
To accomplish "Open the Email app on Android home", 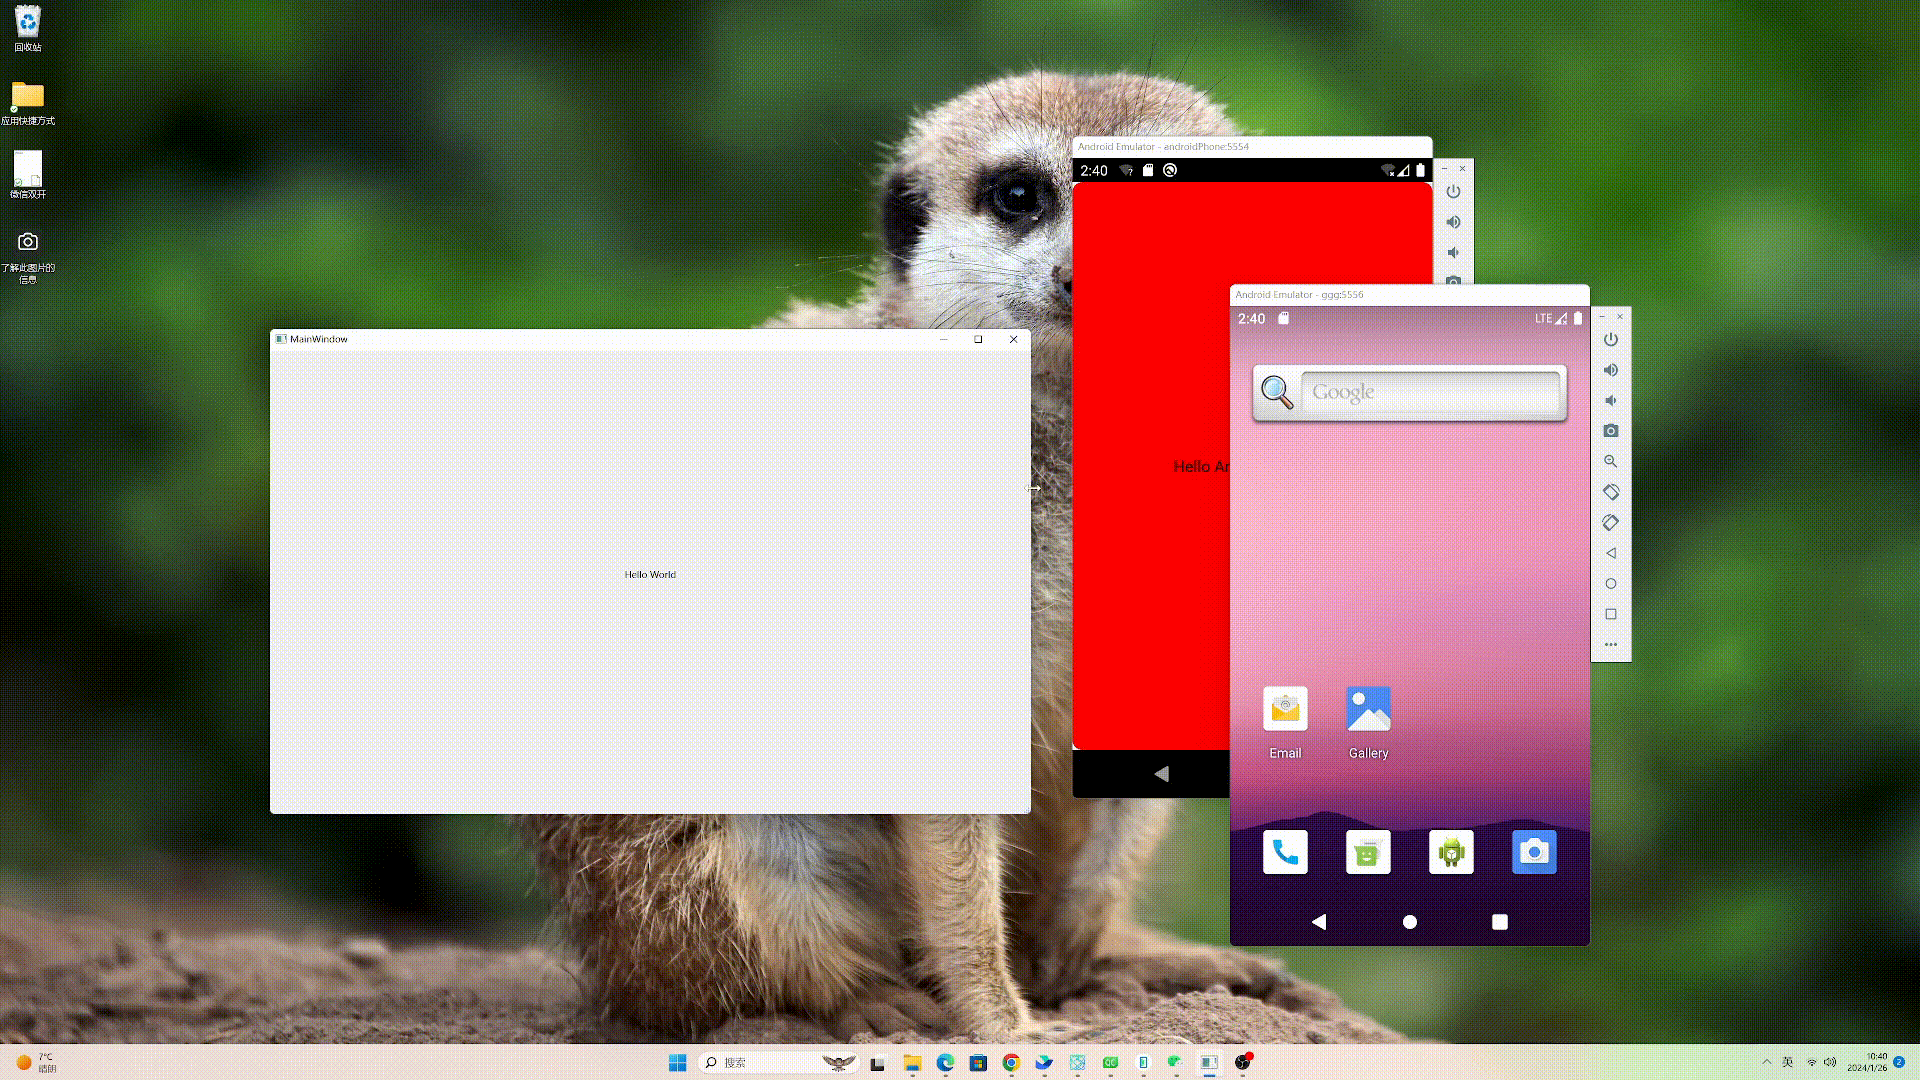I will pos(1285,710).
